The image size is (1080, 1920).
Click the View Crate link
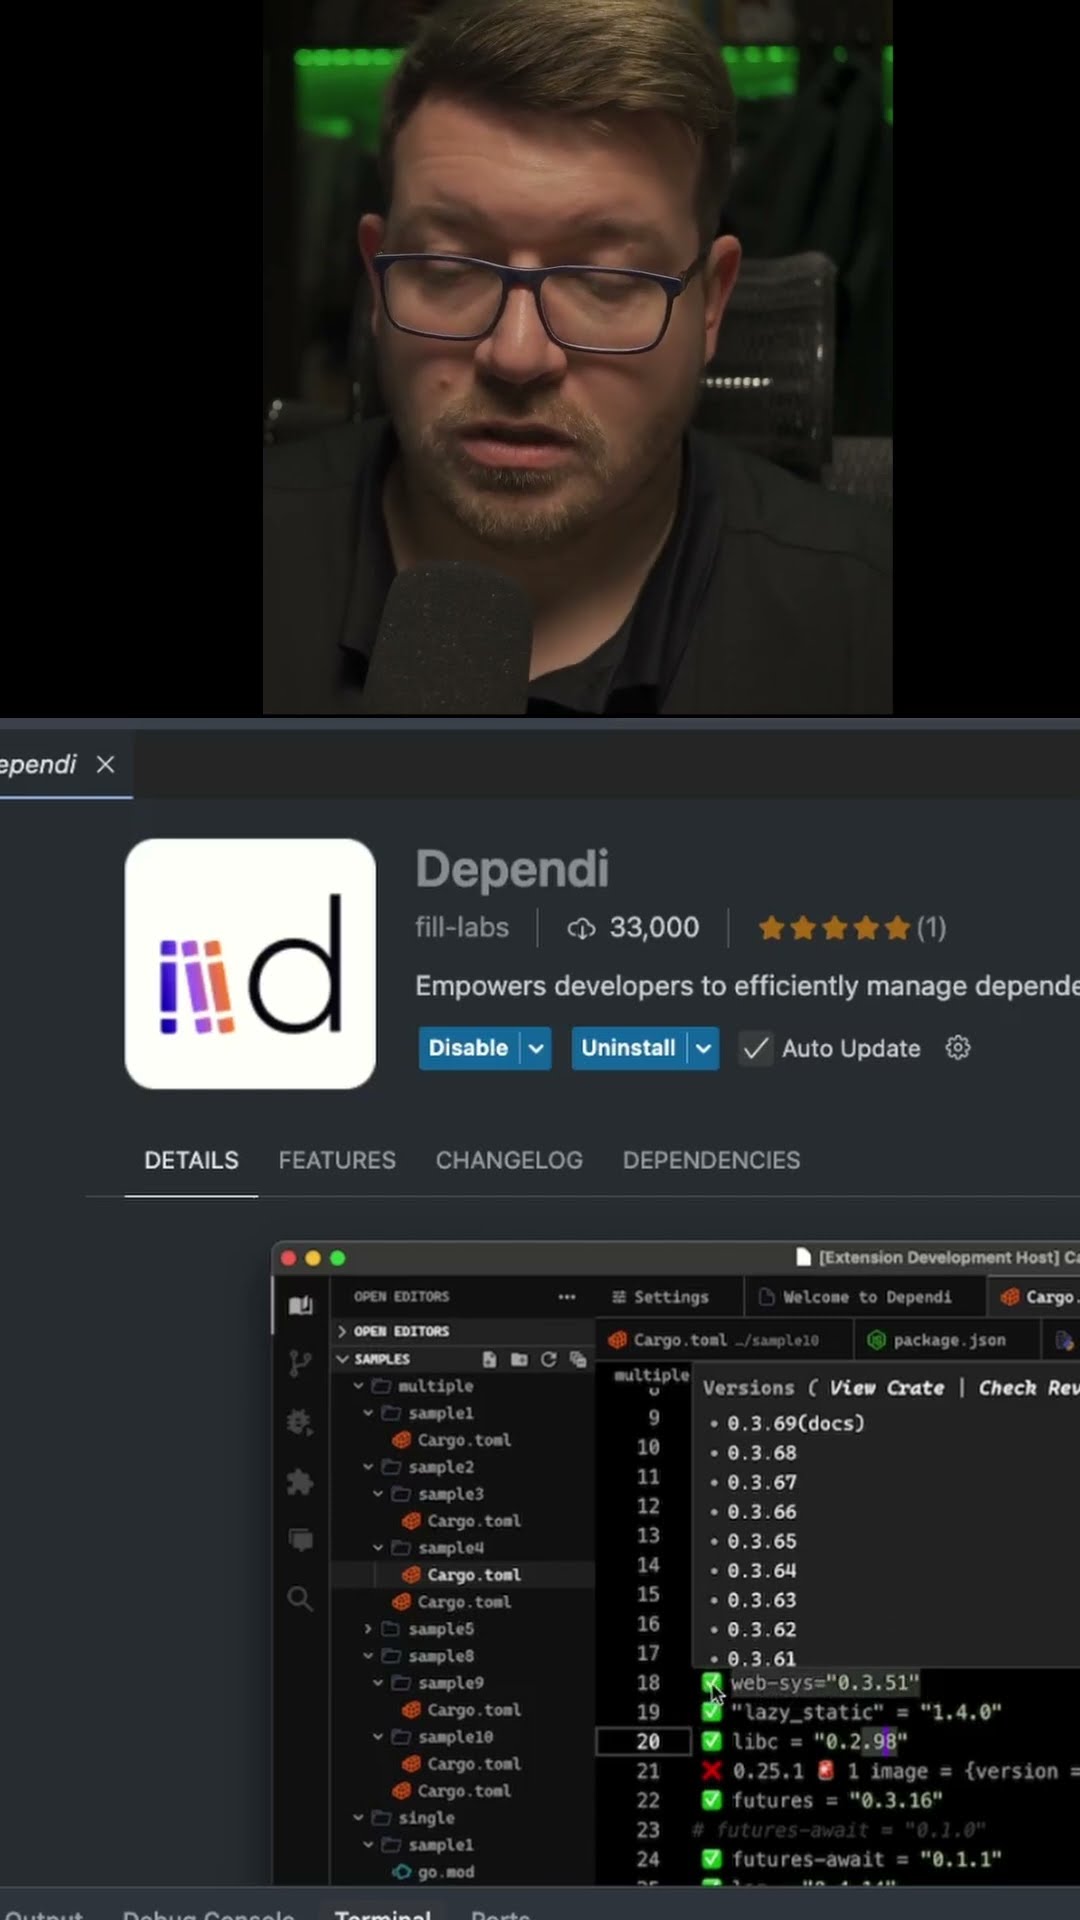[x=887, y=1388]
